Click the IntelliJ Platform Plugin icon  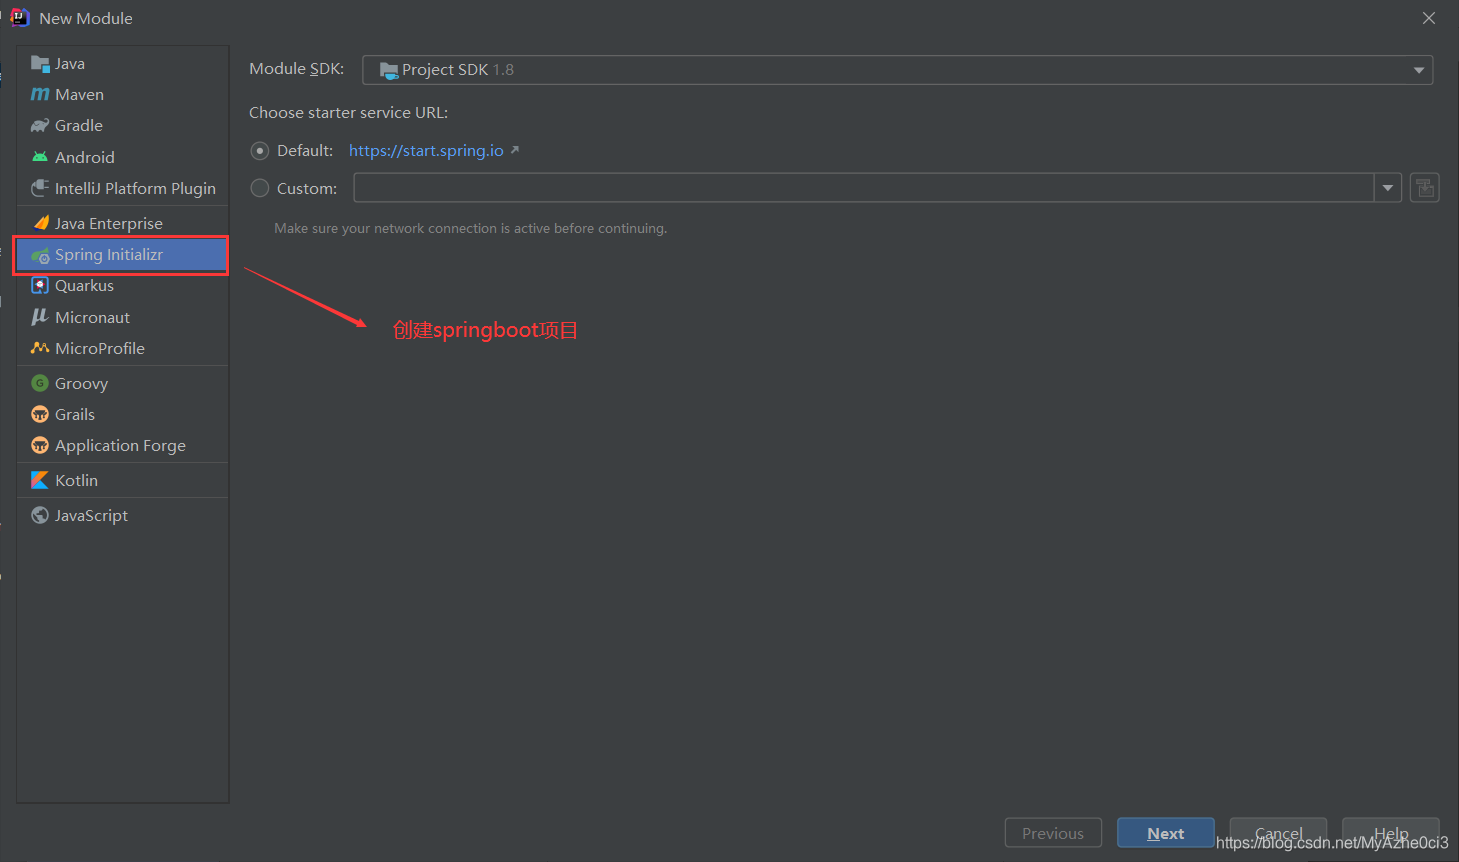tap(40, 188)
